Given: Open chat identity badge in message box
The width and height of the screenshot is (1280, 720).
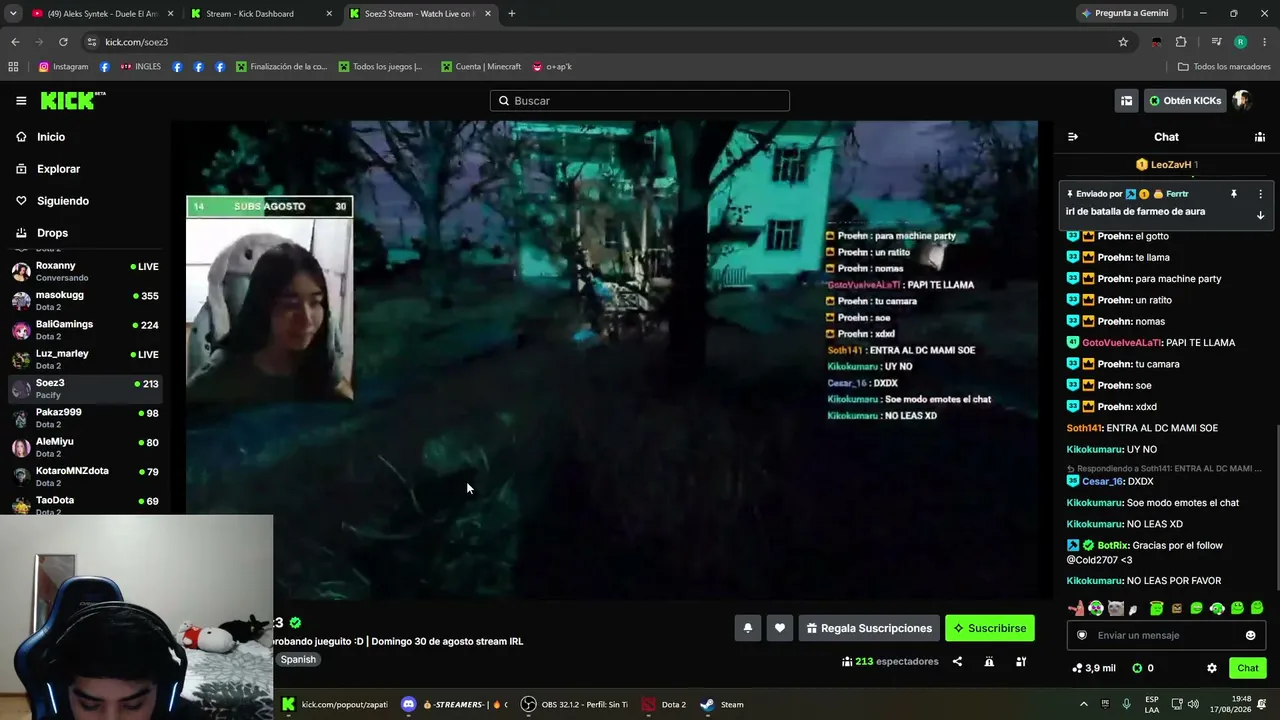Looking at the screenshot, I should pos(1081,635).
